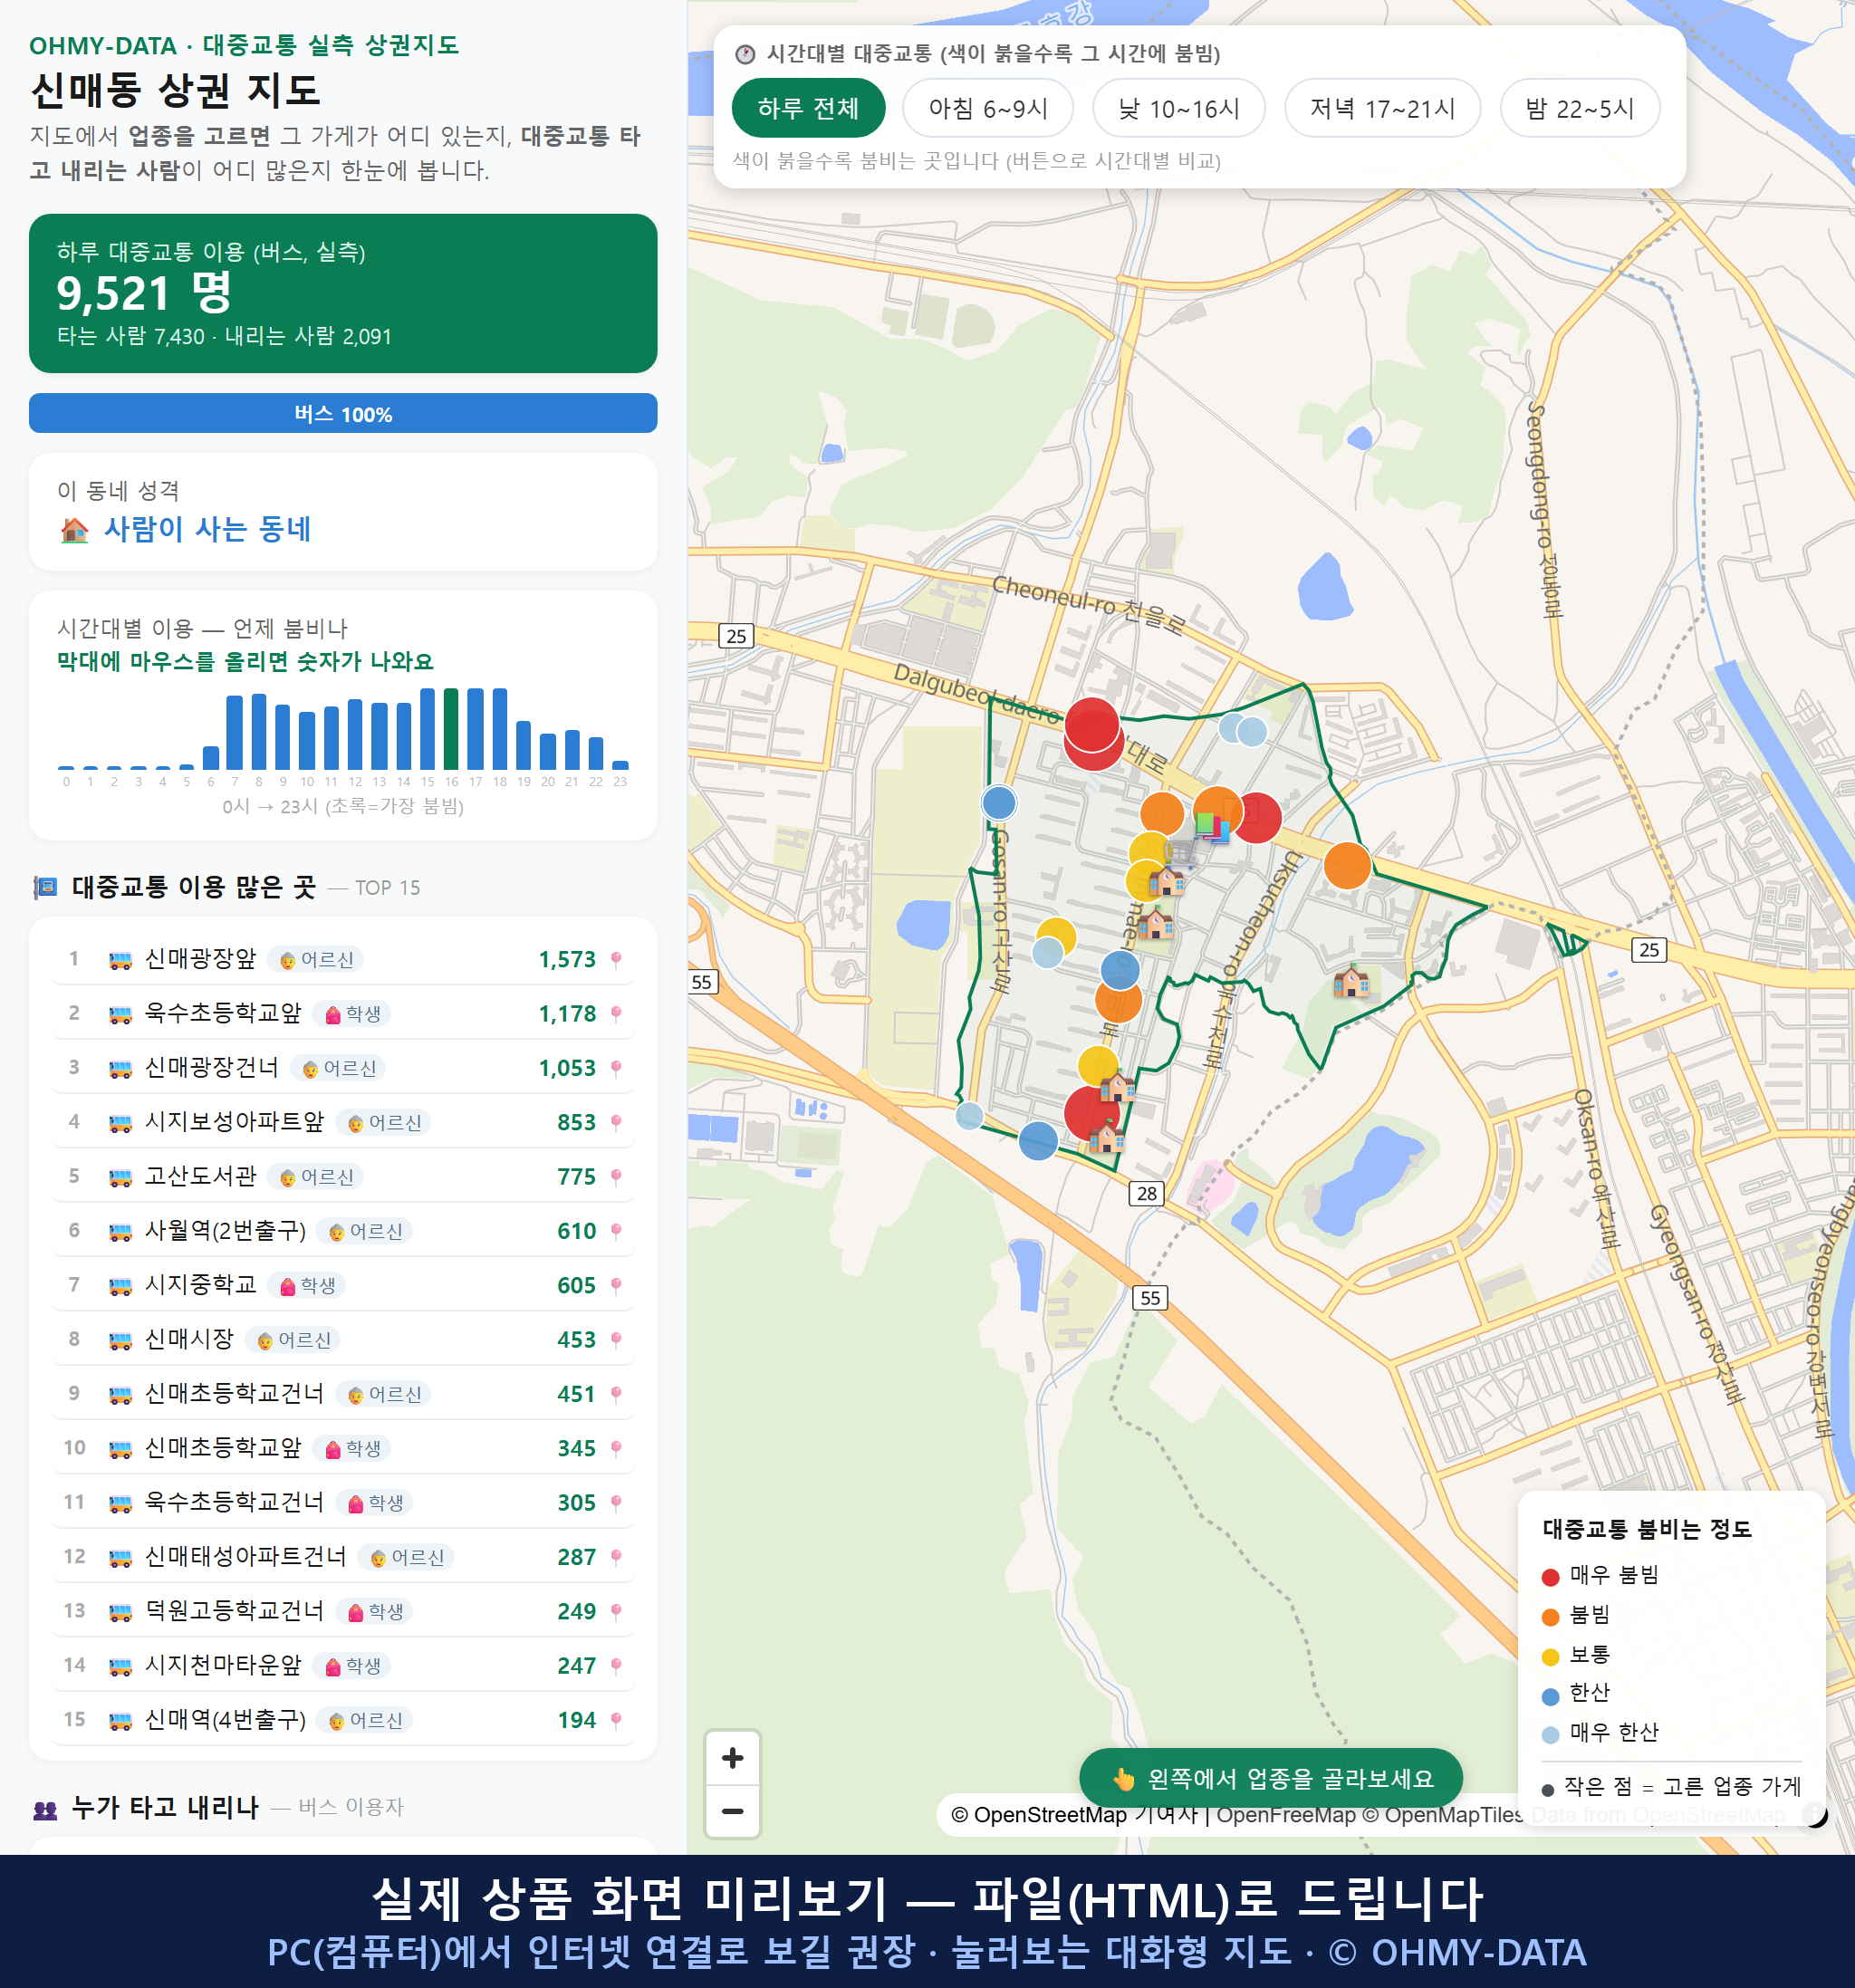The height and width of the screenshot is (1988, 1855).
Task: Click the pin icon for 신매시장
Action: (x=616, y=1340)
